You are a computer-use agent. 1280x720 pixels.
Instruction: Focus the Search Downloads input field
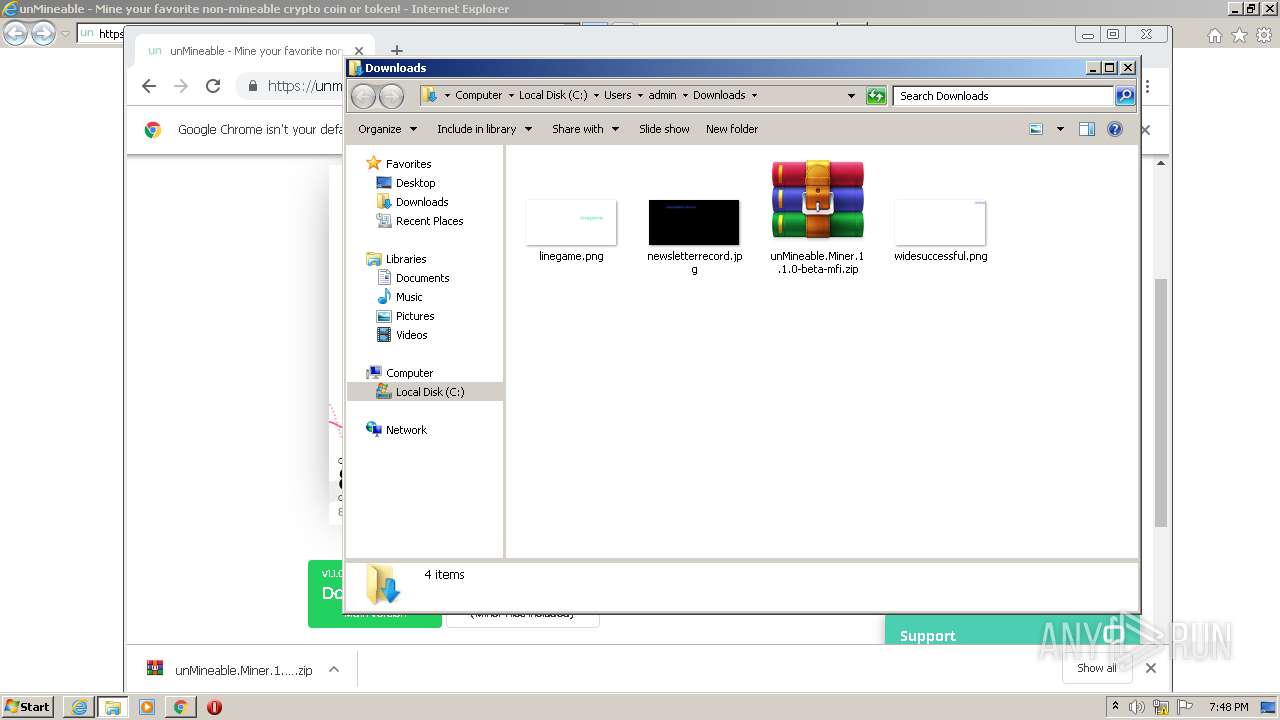[1003, 96]
